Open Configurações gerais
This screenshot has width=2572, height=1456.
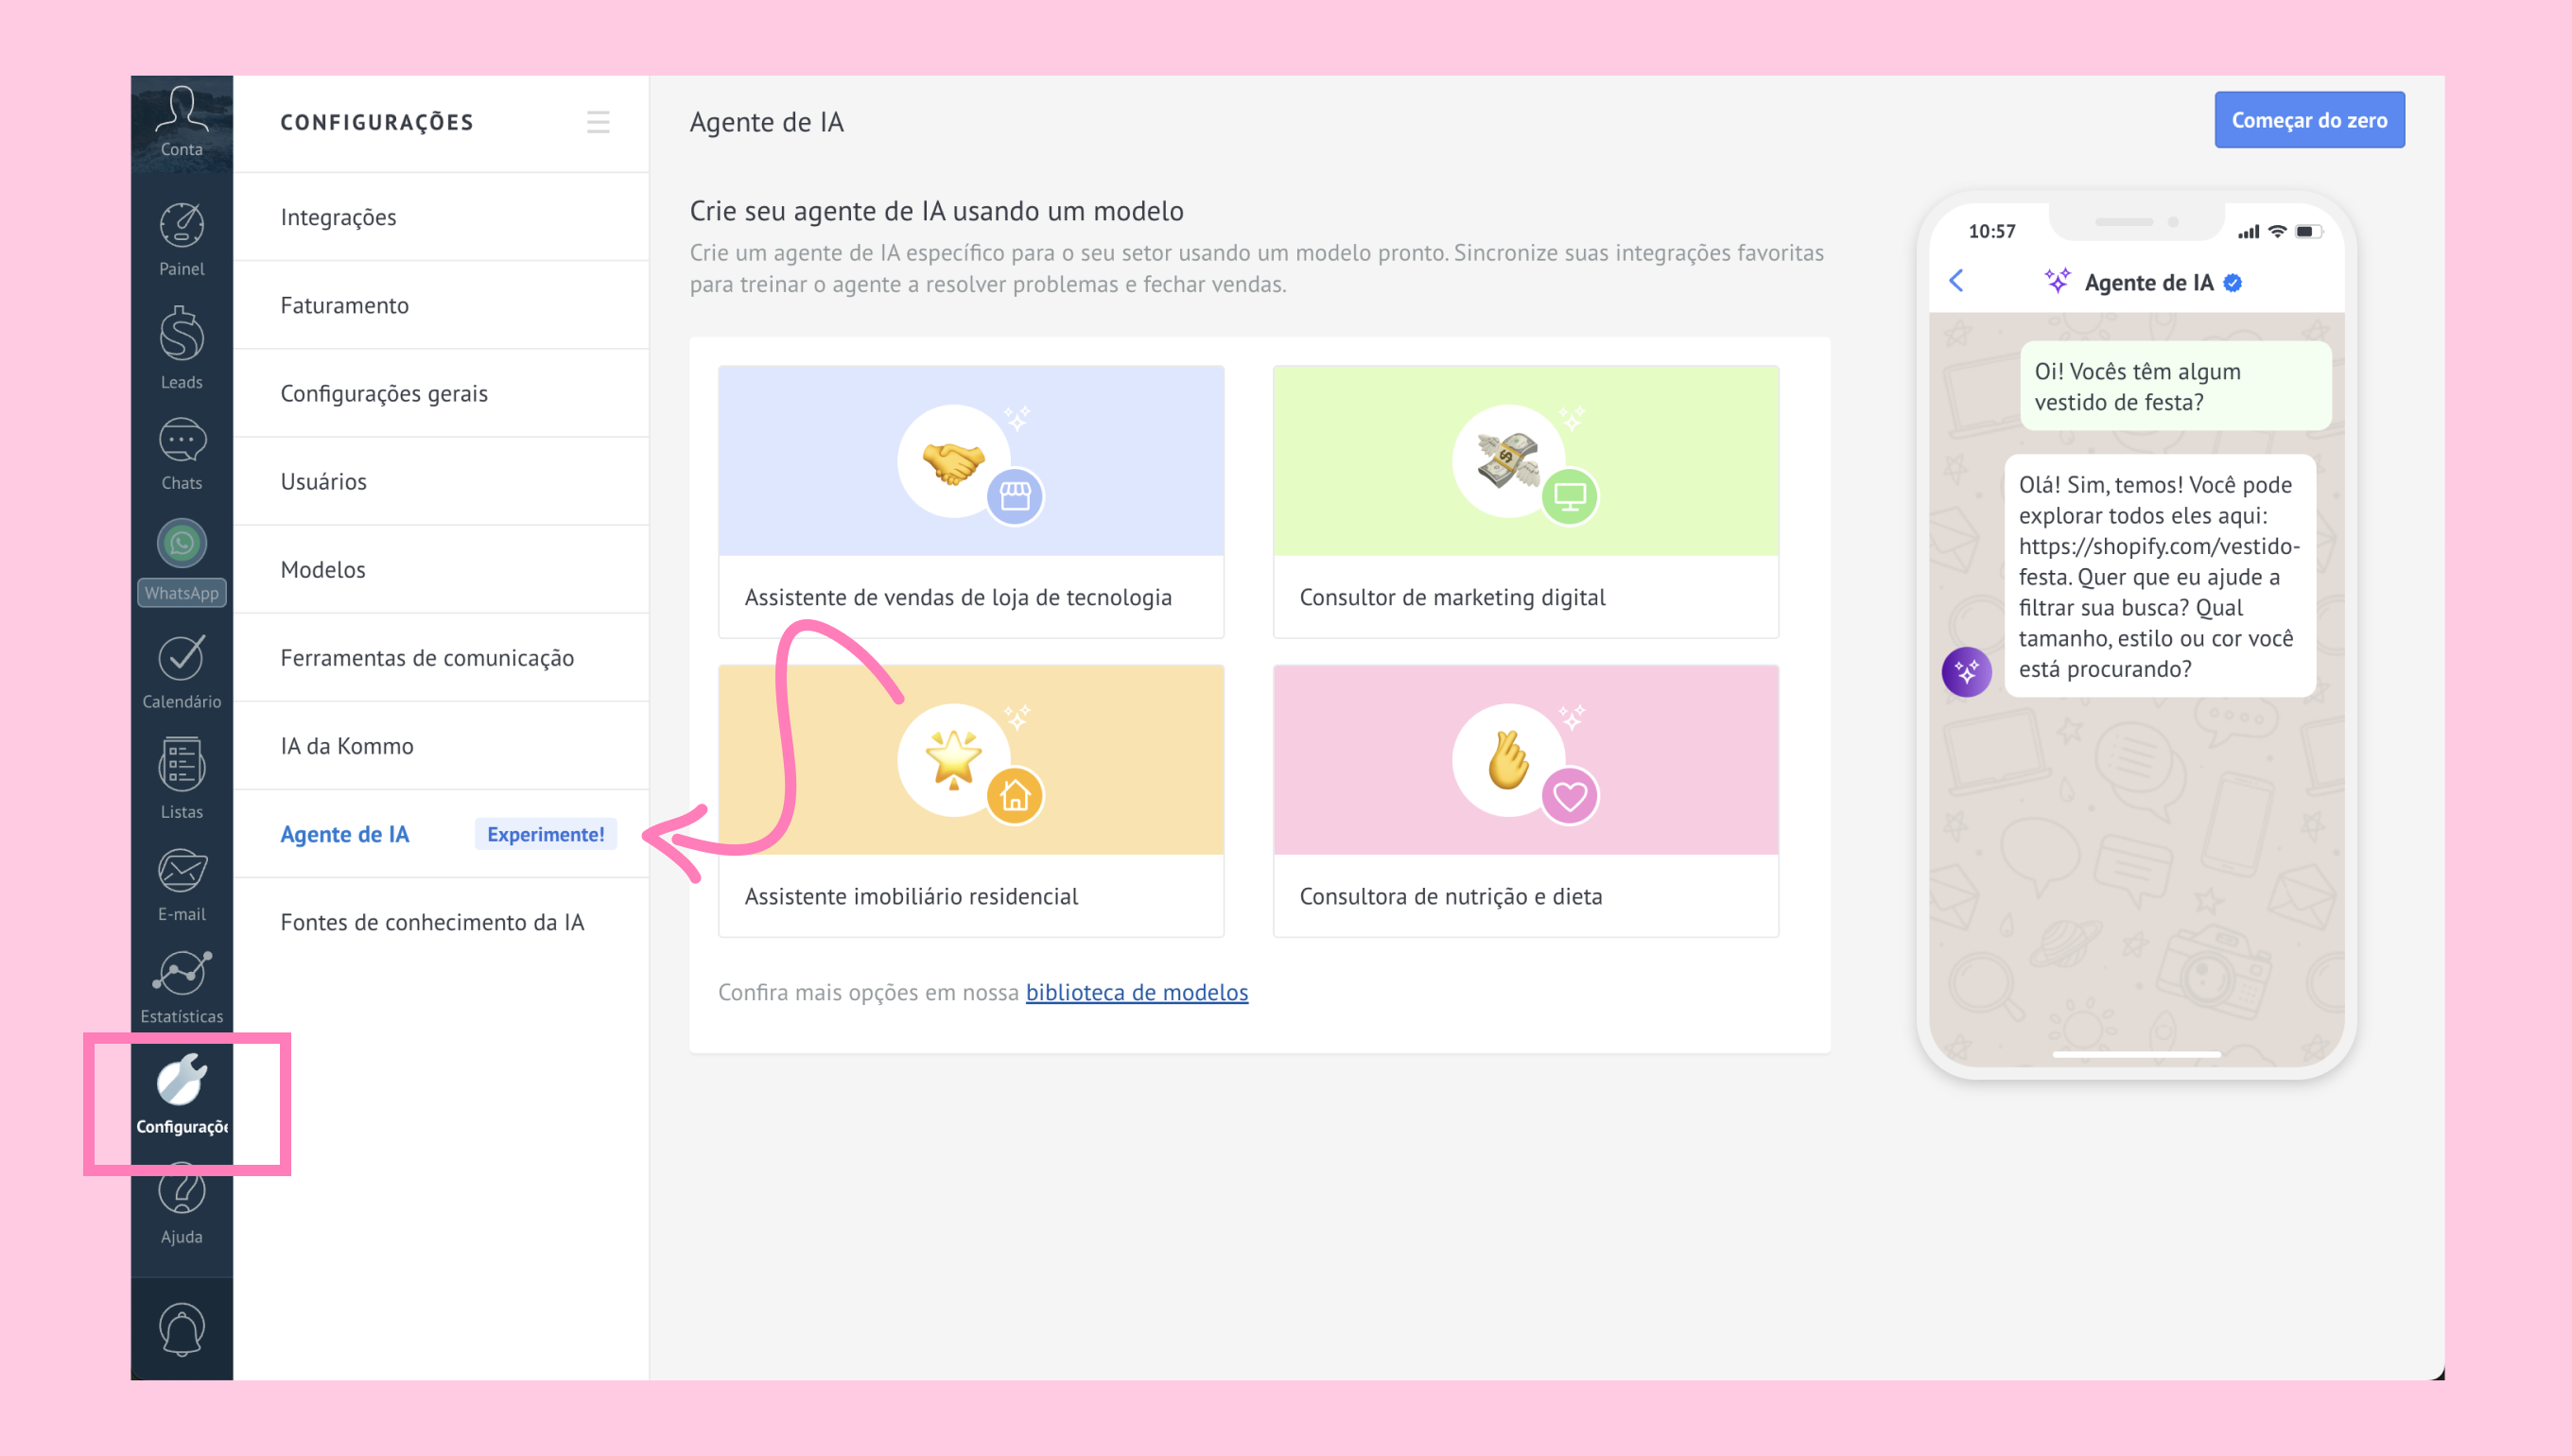[x=441, y=393]
